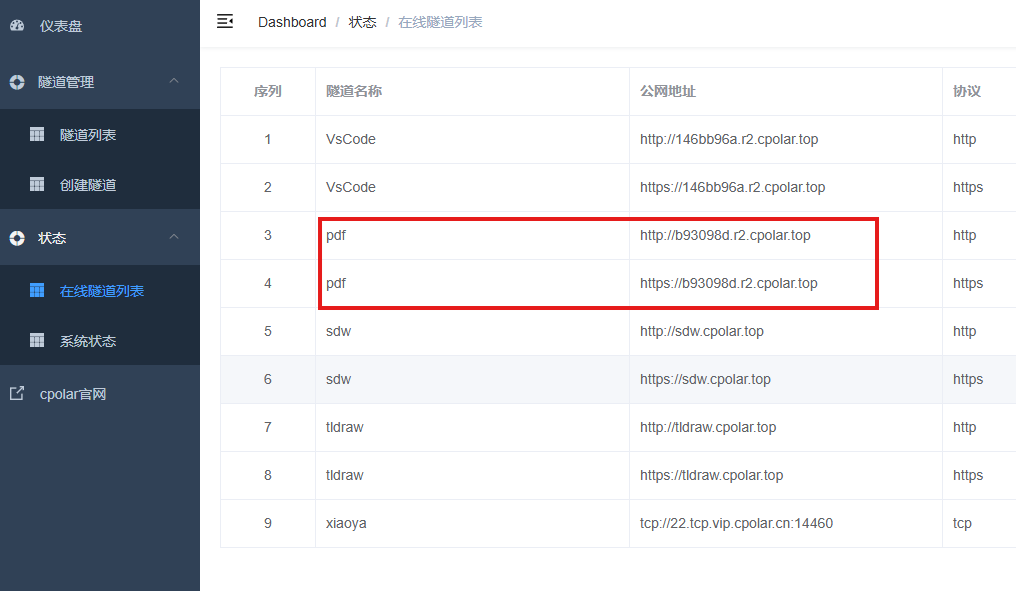Click the xiaoya tunnel row name
This screenshot has width=1016, height=591.
[346, 523]
